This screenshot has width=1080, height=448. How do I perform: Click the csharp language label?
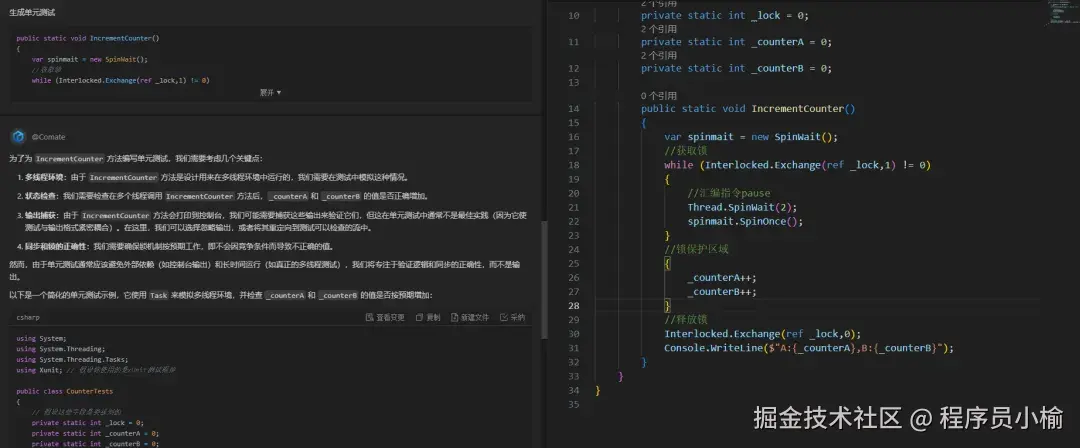click(x=28, y=318)
